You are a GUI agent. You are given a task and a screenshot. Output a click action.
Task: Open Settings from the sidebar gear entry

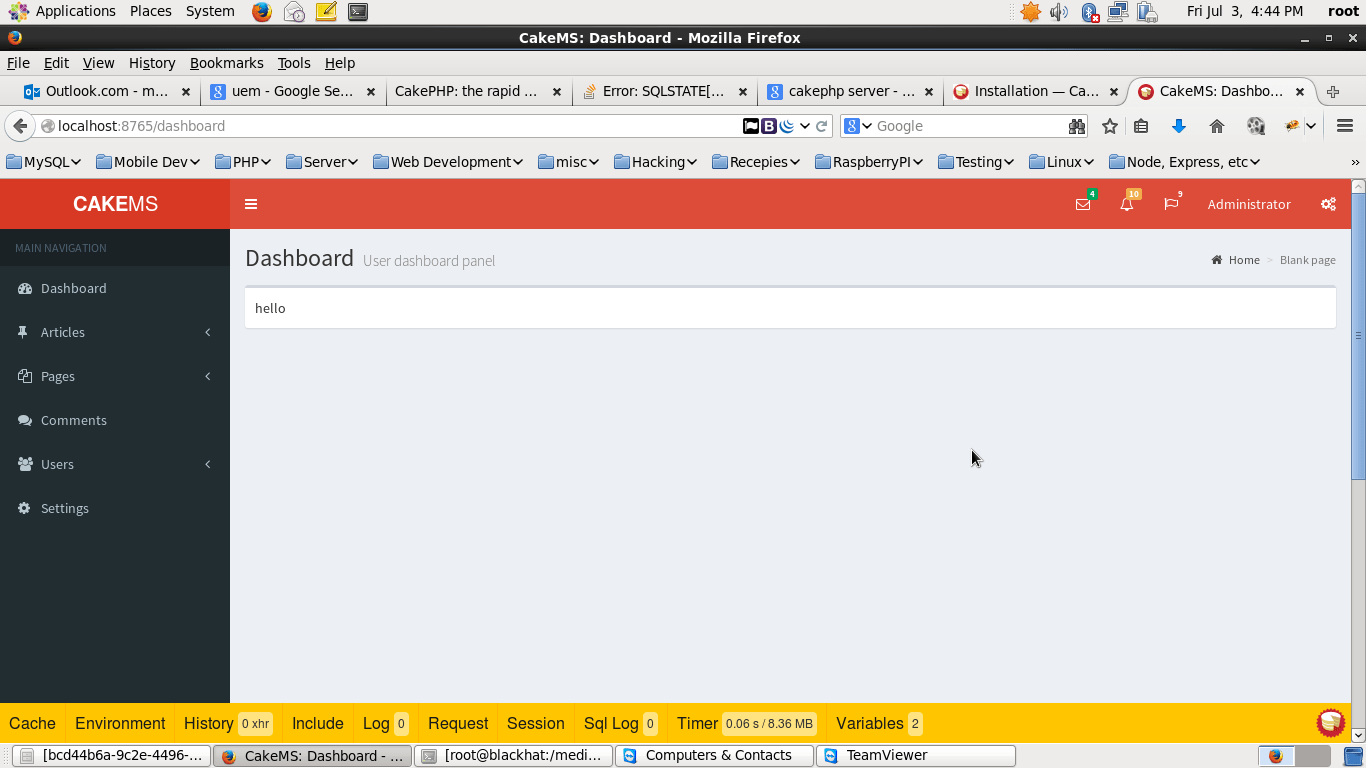tap(65, 508)
